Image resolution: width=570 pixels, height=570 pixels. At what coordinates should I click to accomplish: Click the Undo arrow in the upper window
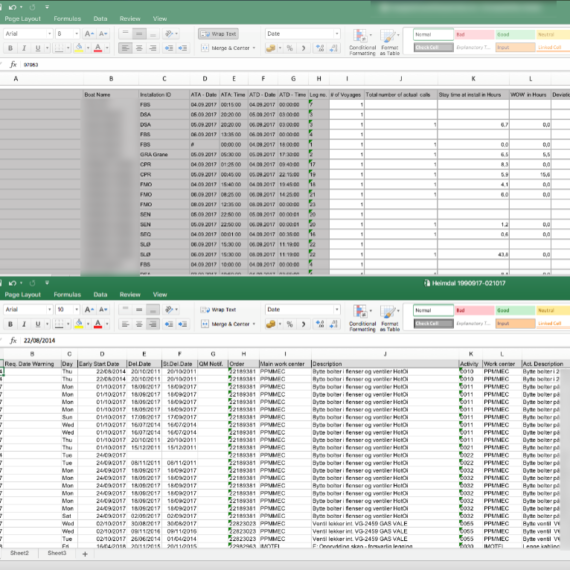[12, 7]
